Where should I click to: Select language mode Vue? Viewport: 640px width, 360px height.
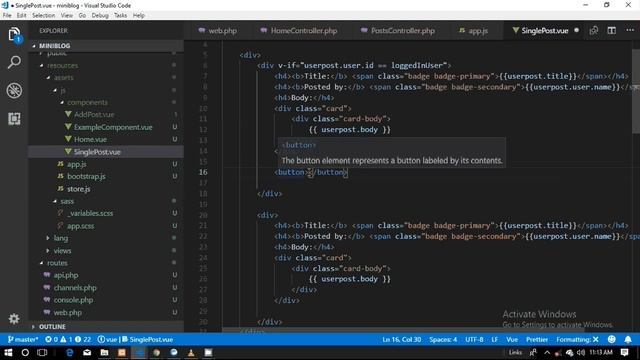click(512, 340)
